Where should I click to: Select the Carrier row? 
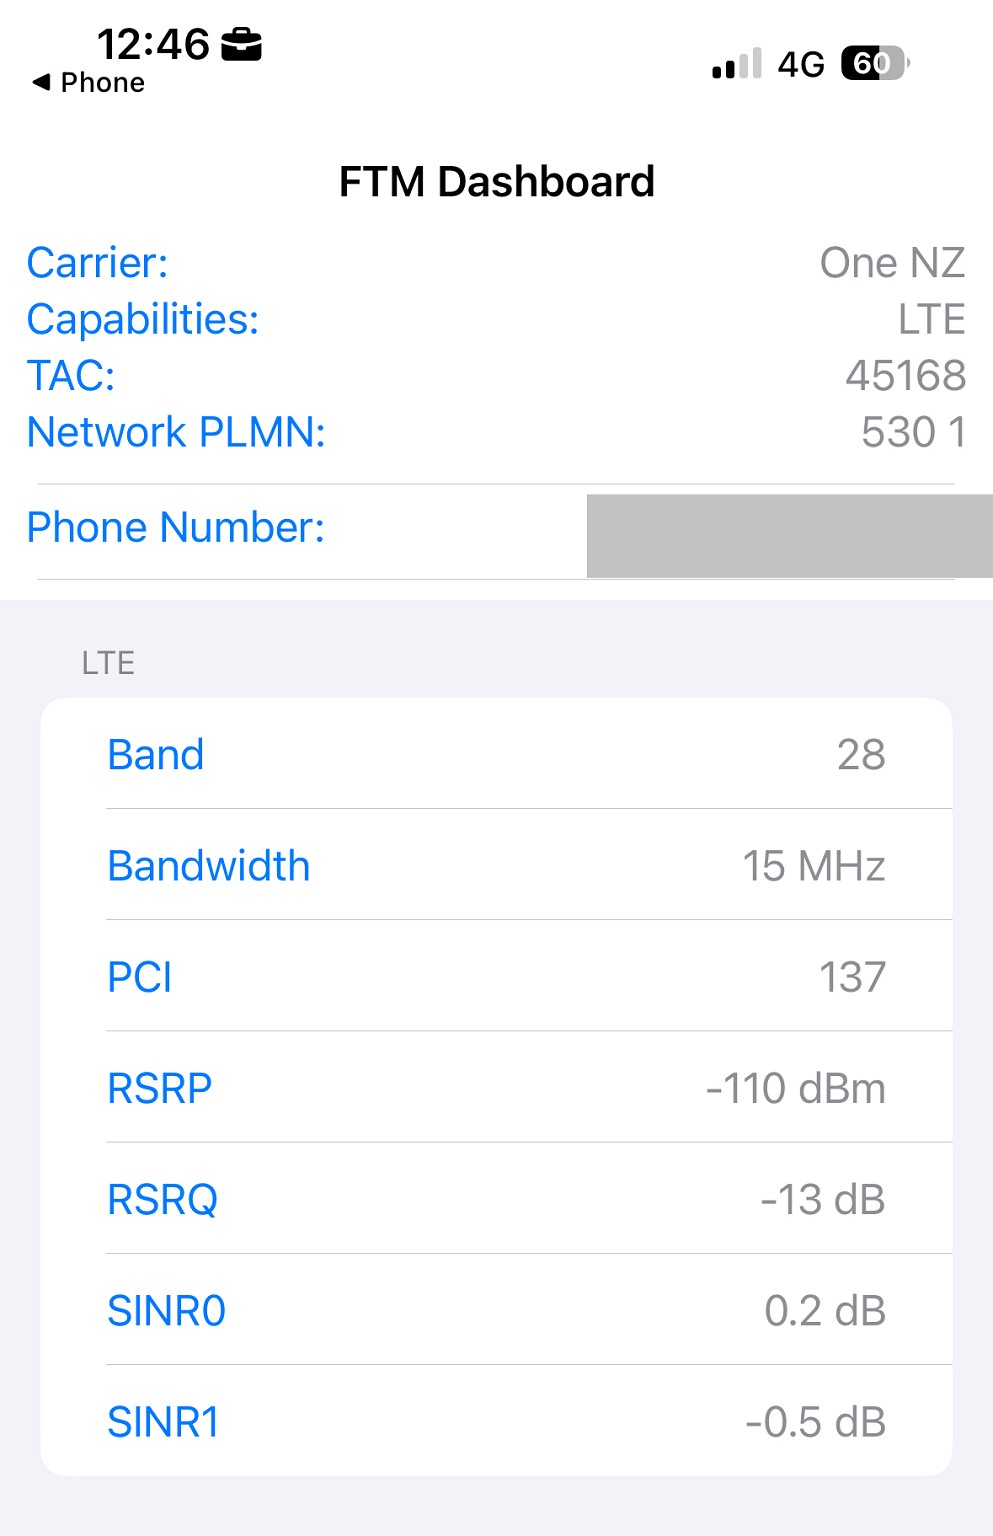coord(496,263)
